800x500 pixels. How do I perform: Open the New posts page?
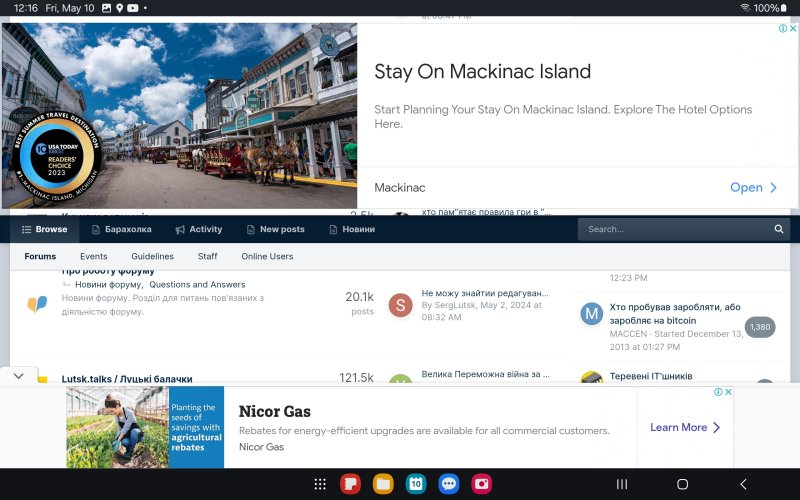click(276, 230)
